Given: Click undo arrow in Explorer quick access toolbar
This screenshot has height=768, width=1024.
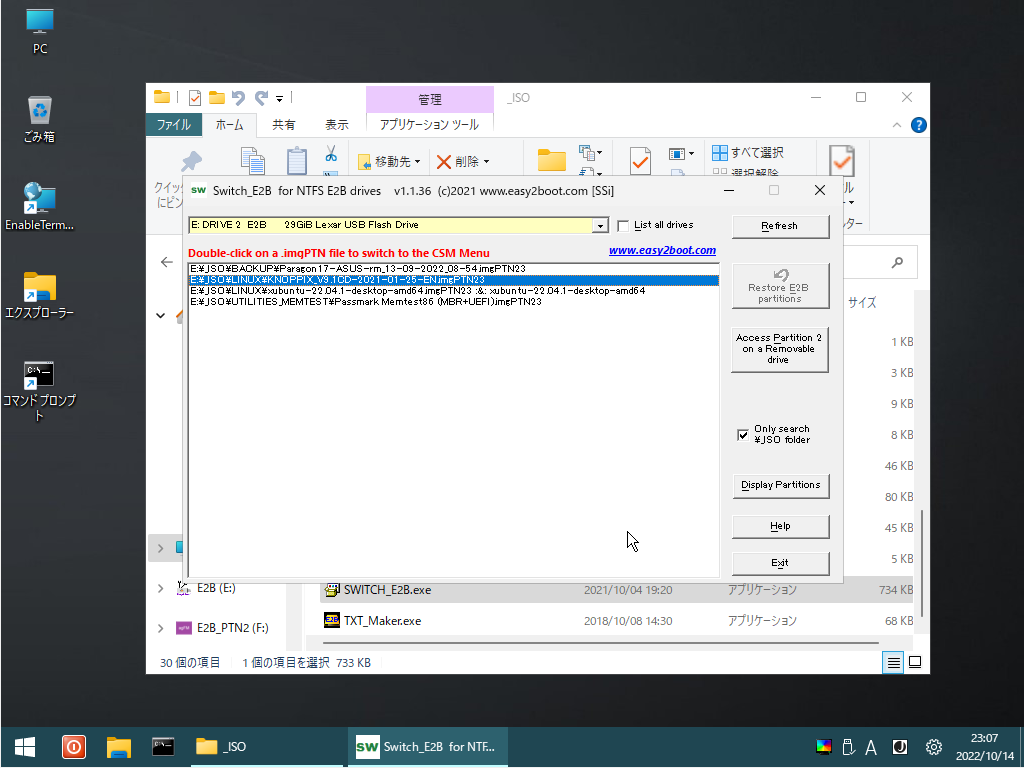Looking at the screenshot, I should (x=238, y=98).
